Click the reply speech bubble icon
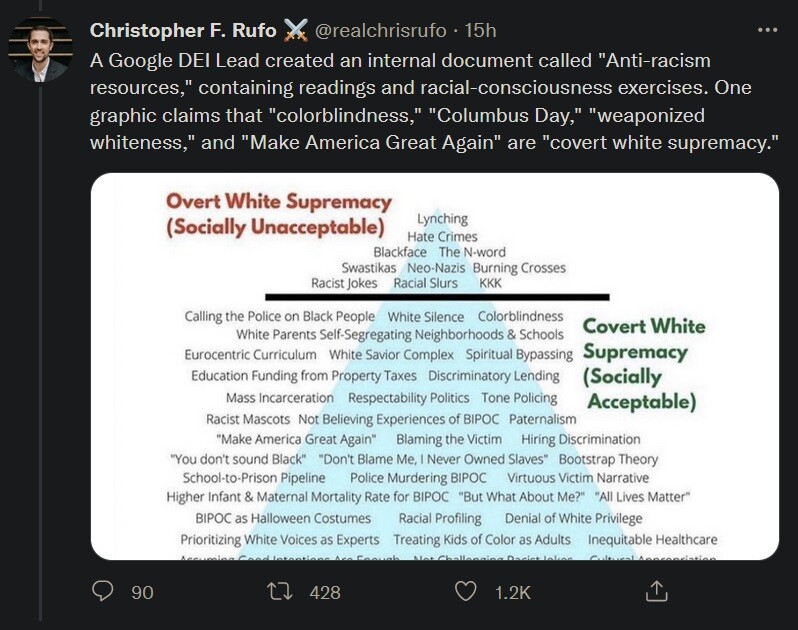 pos(103,591)
